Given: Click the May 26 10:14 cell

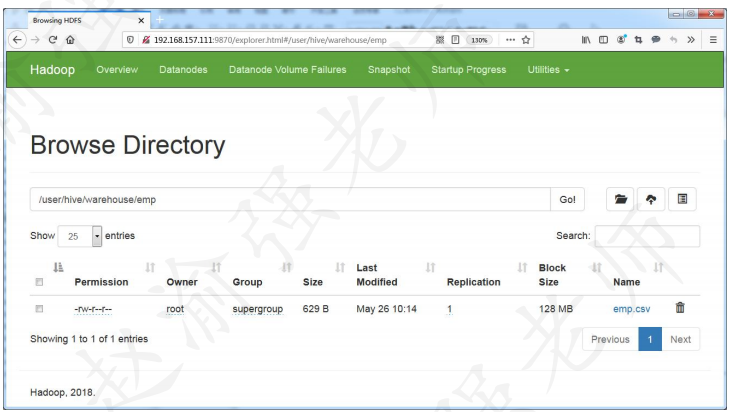Looking at the screenshot, I should coord(386,309).
